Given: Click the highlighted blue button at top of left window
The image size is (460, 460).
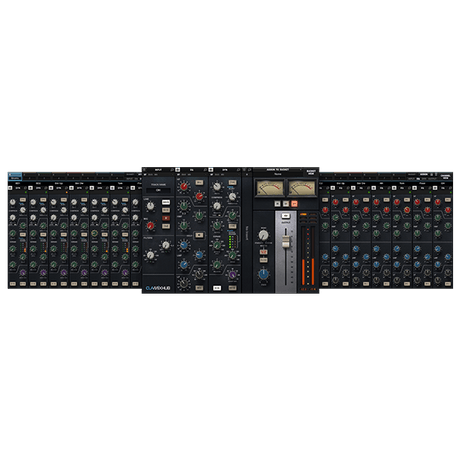Looking at the screenshot, I should point(15,176).
